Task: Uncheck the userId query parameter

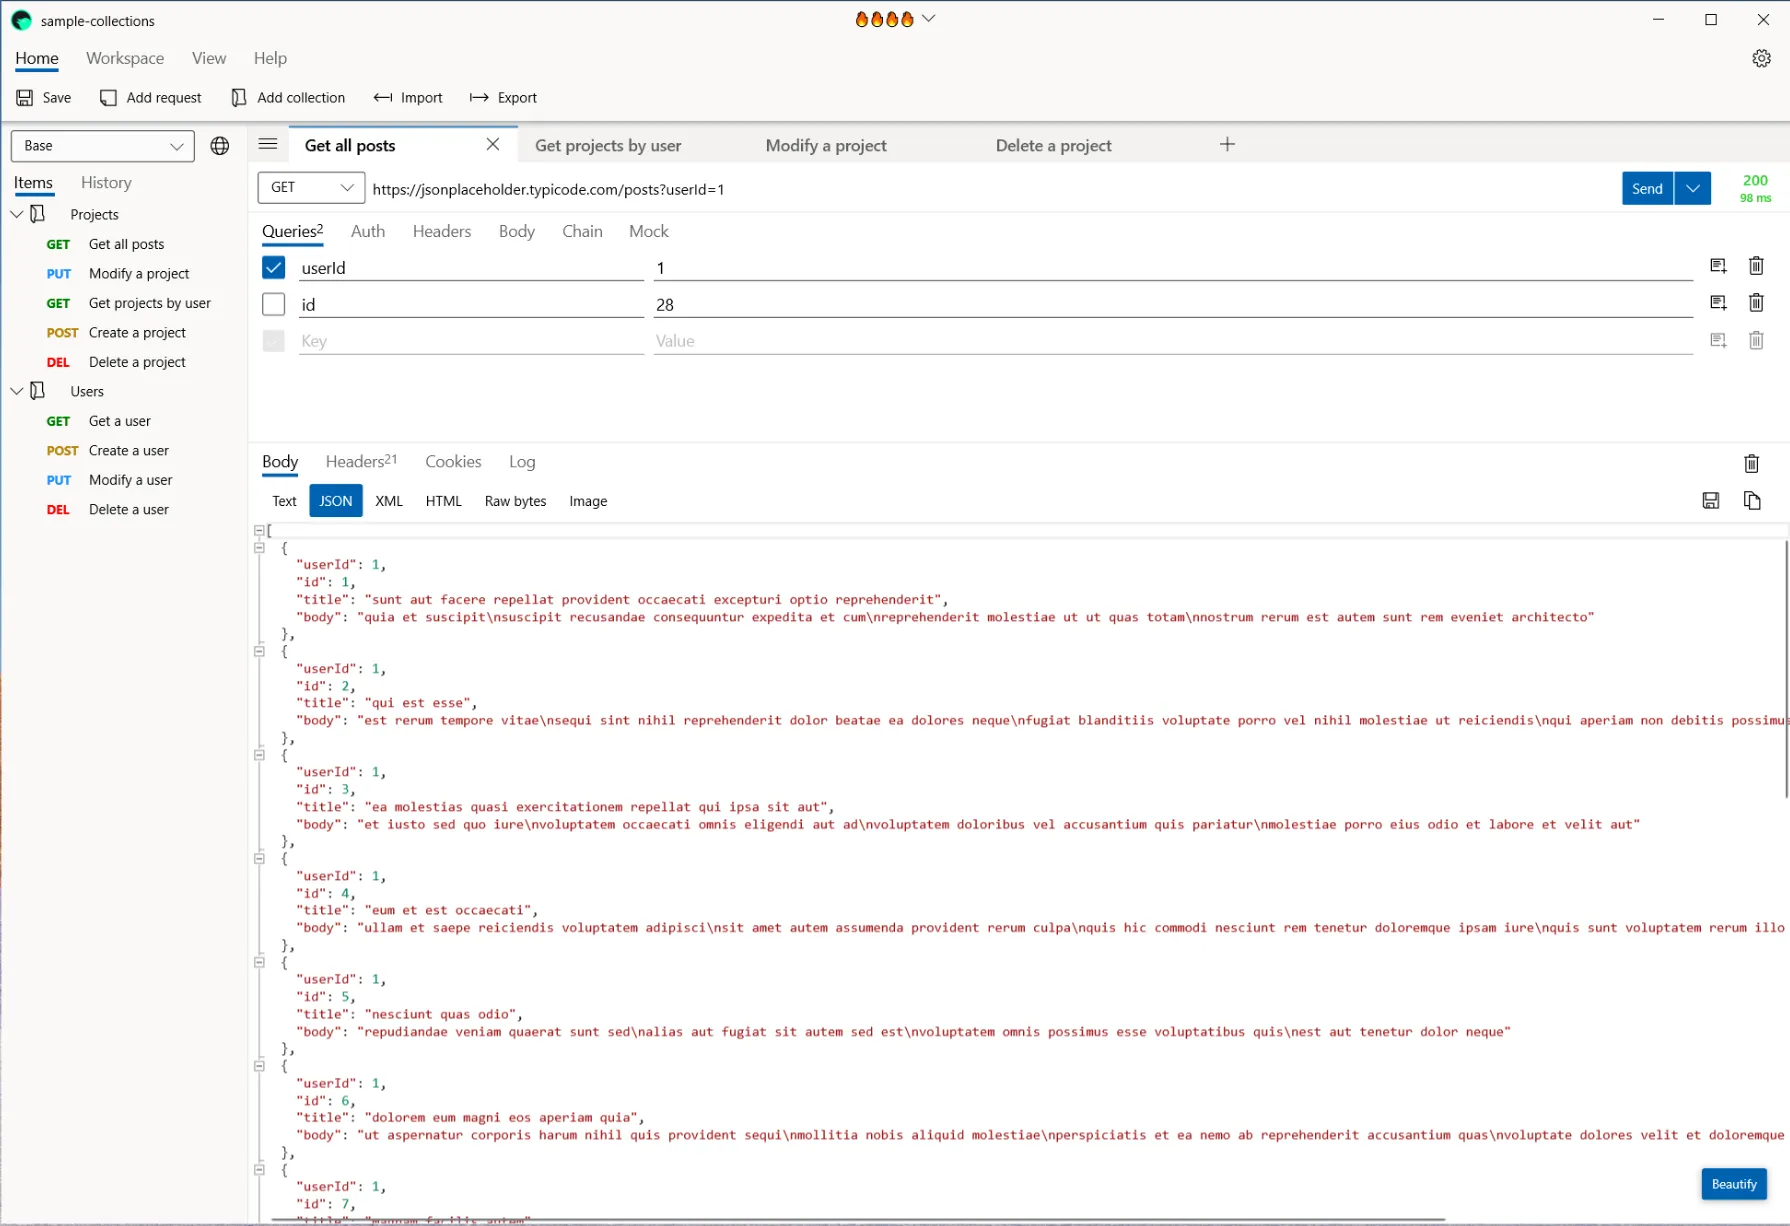Action: [273, 267]
